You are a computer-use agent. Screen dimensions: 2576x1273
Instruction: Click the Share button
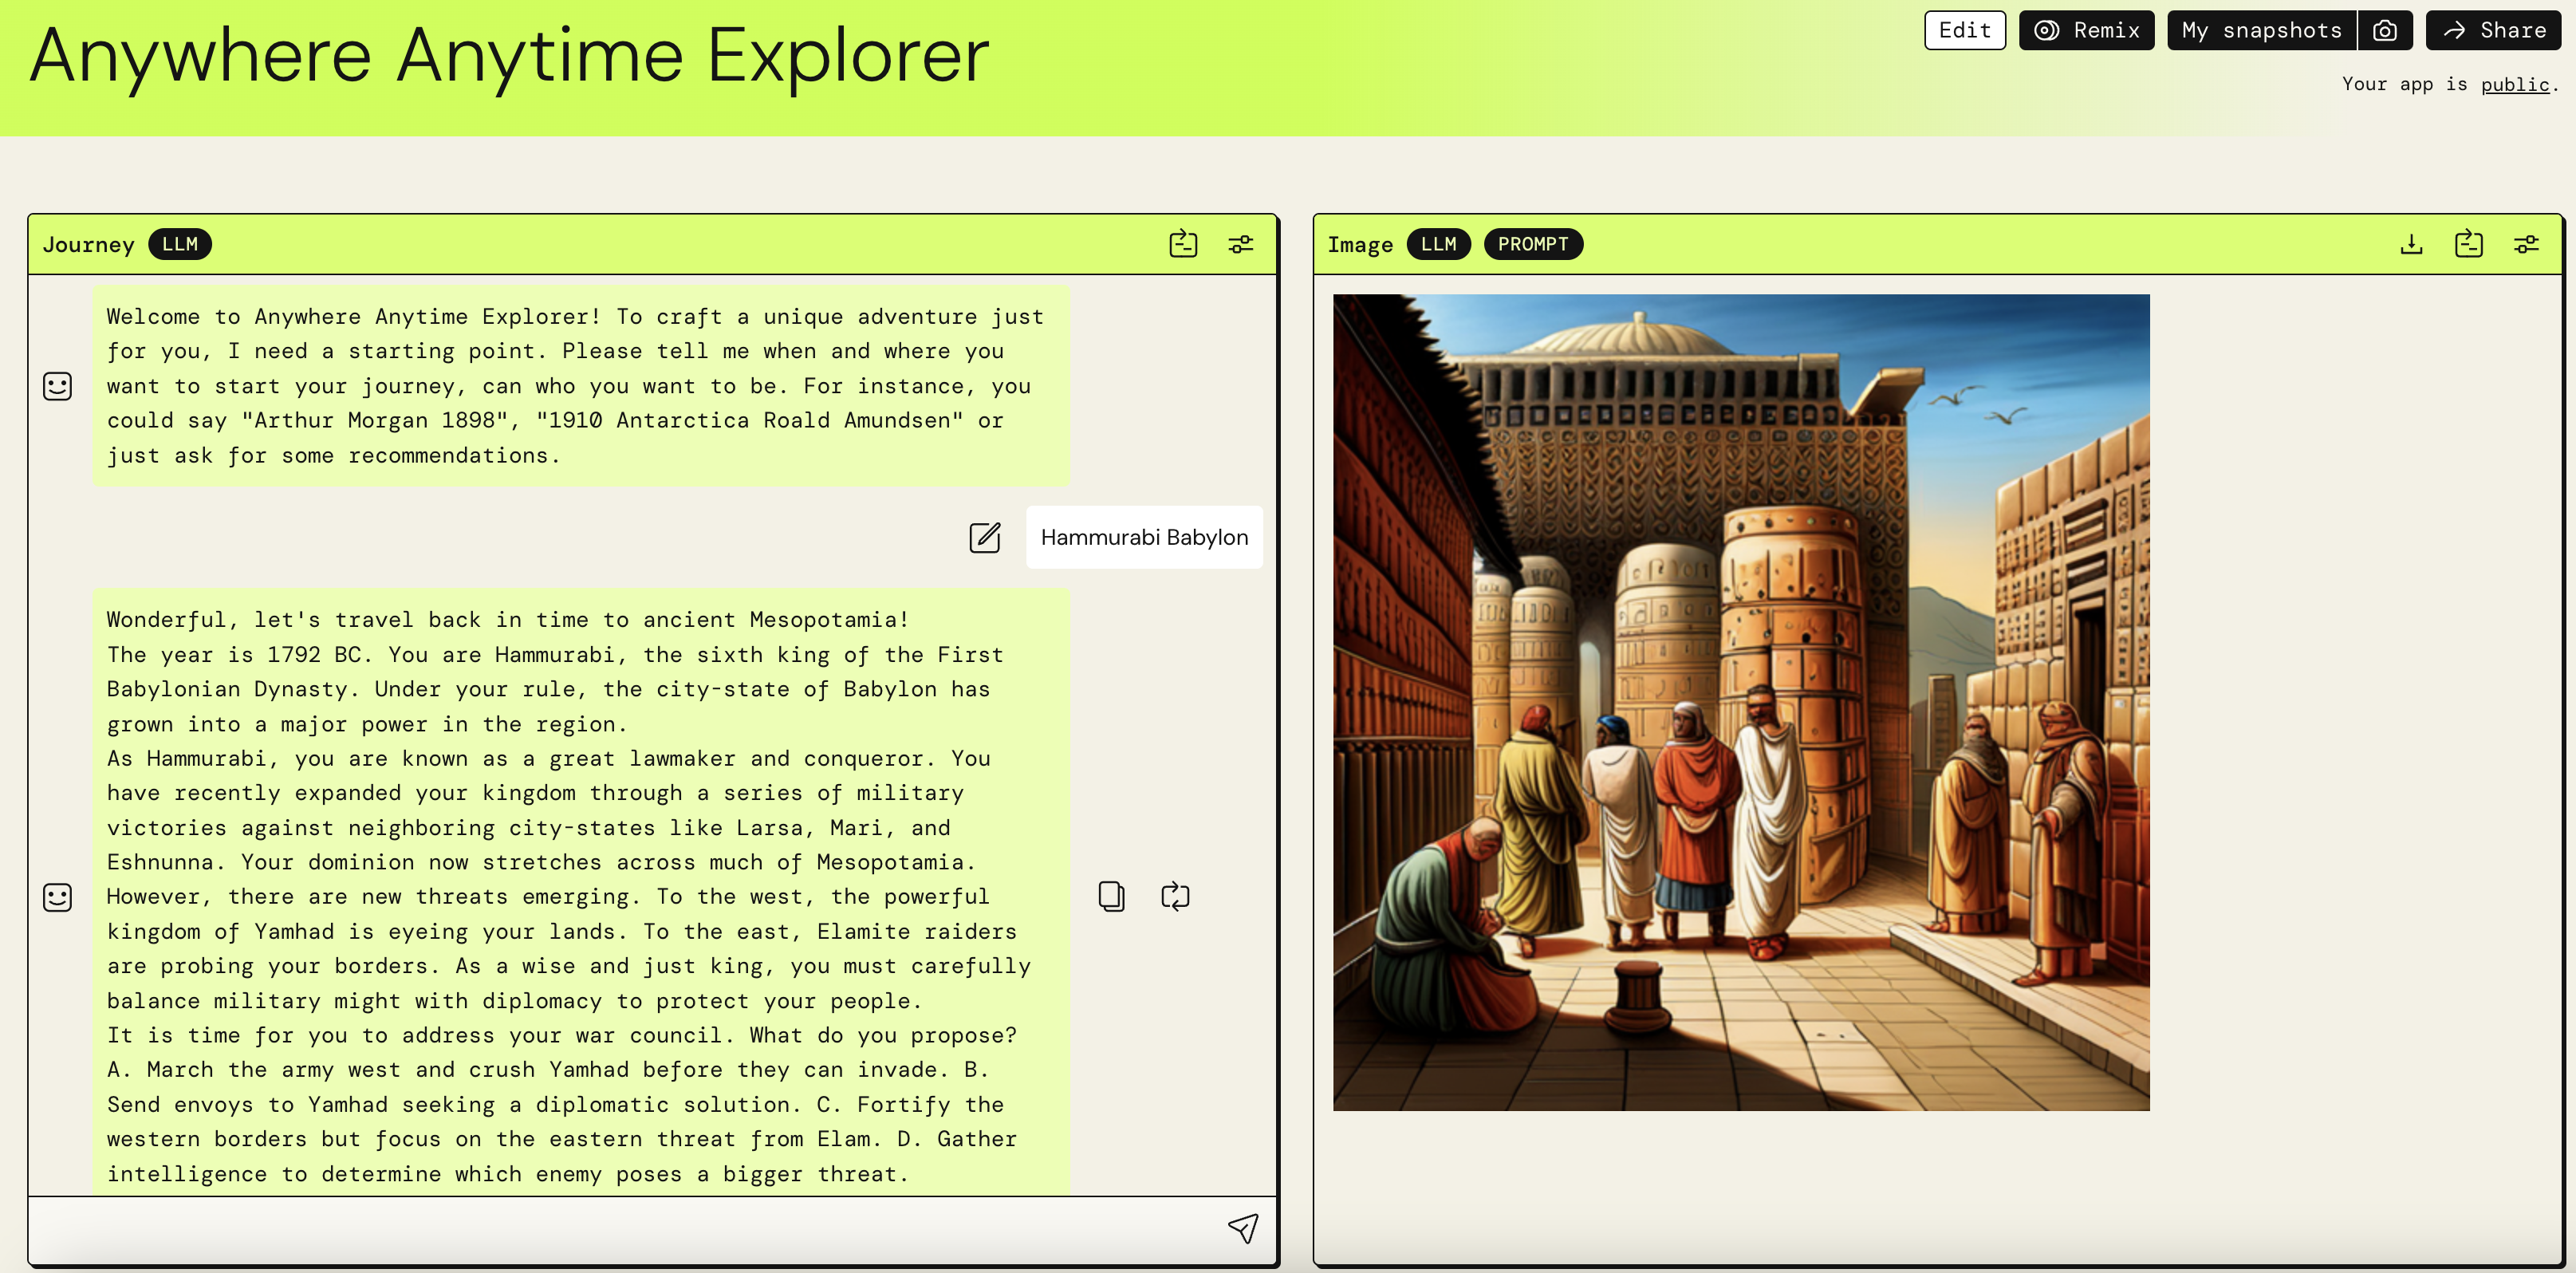click(2494, 31)
